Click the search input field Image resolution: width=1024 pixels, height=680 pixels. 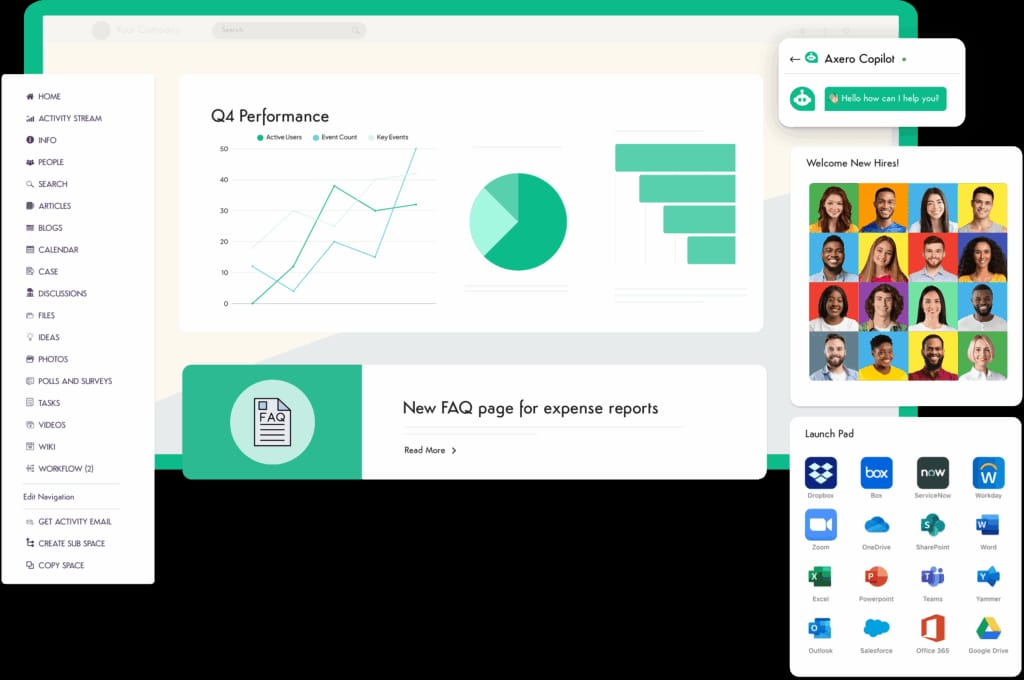(x=288, y=30)
